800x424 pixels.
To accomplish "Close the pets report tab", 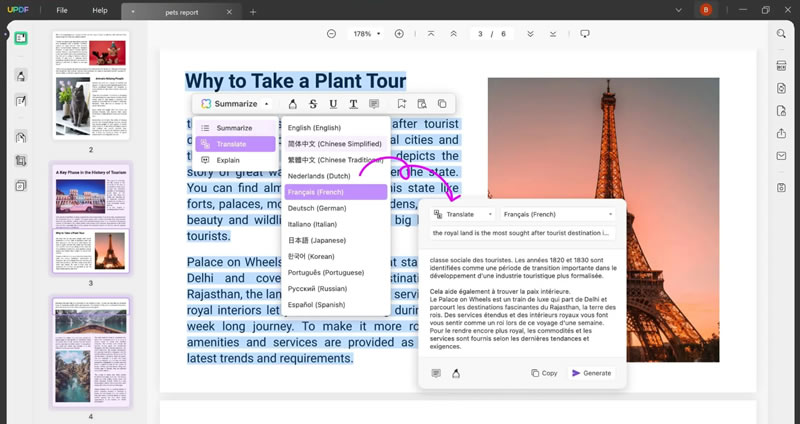I will click(229, 12).
